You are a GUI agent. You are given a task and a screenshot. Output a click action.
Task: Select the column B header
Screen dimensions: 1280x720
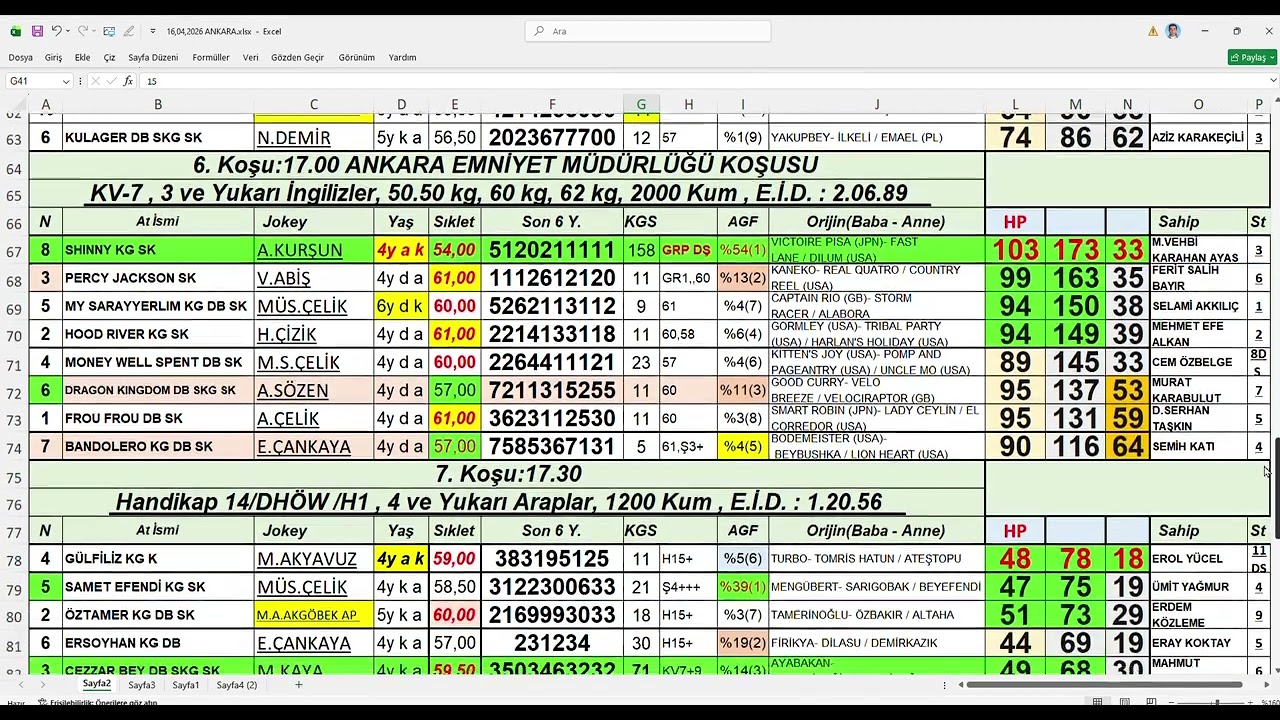157,104
